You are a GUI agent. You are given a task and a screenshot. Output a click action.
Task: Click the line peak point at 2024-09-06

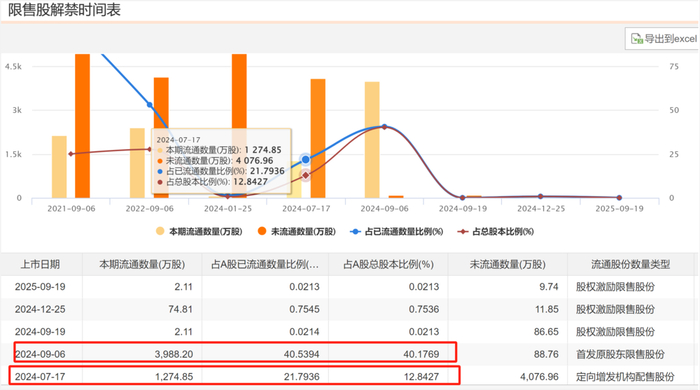pos(384,127)
